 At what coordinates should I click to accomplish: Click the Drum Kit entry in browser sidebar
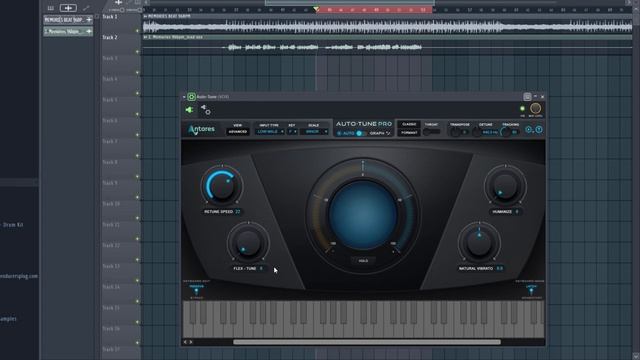[x=13, y=225]
